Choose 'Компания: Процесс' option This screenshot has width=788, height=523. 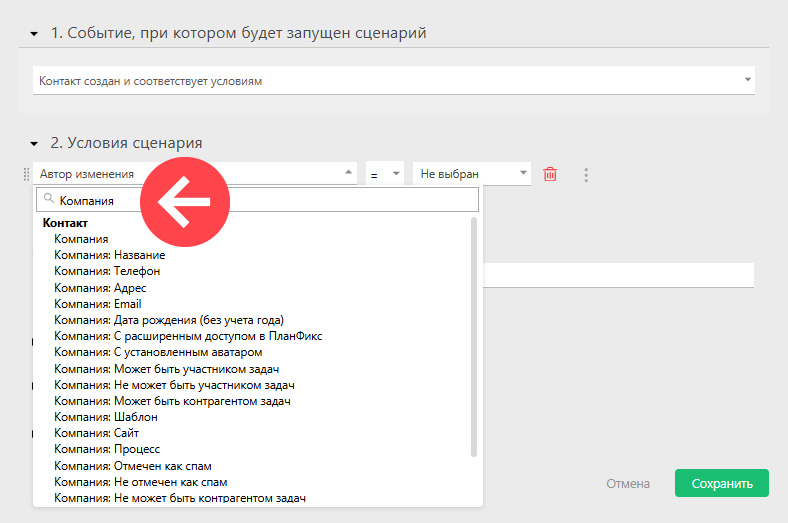(107, 449)
